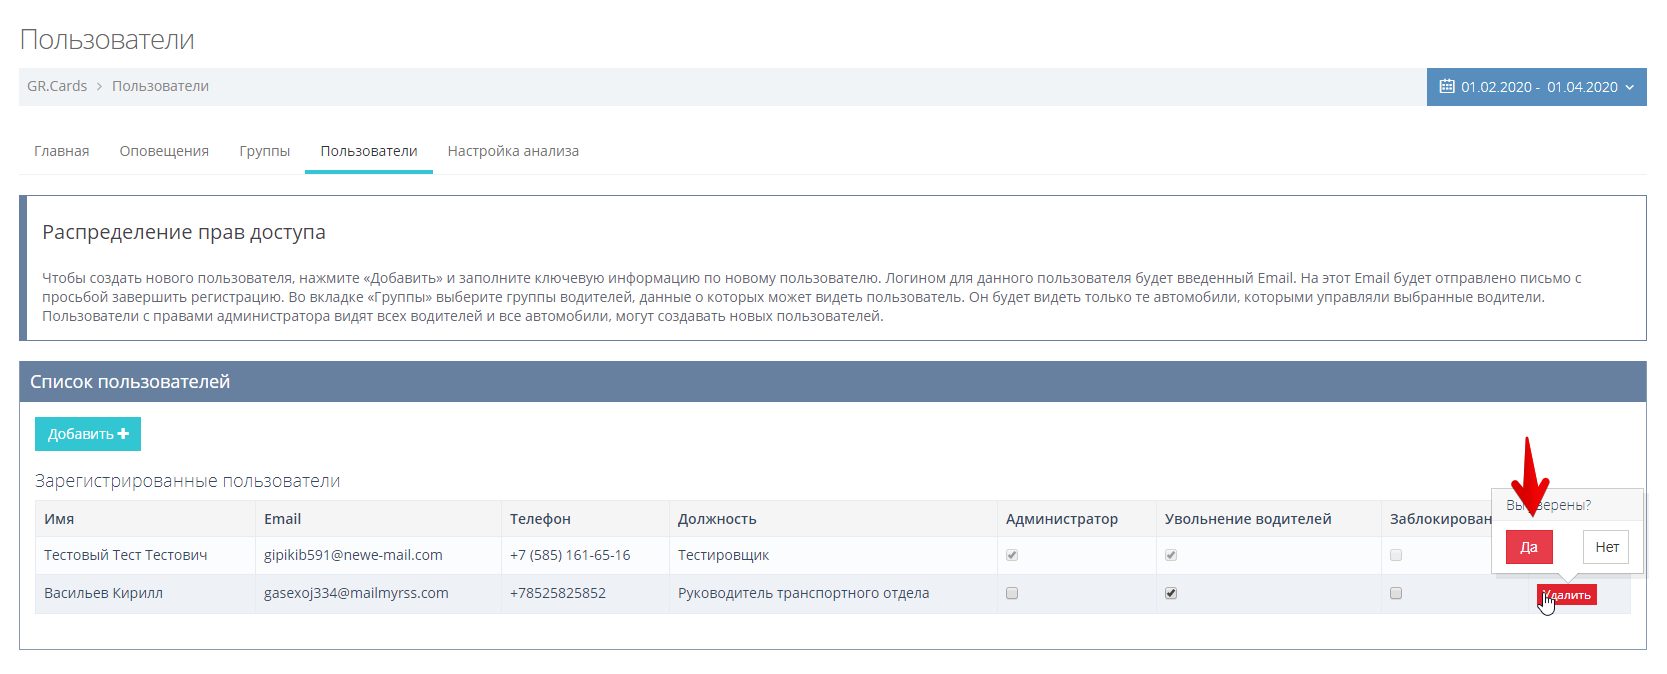Click the plus icon on the Добавить button
Viewport: 1667px width, 674px height.
(x=123, y=434)
